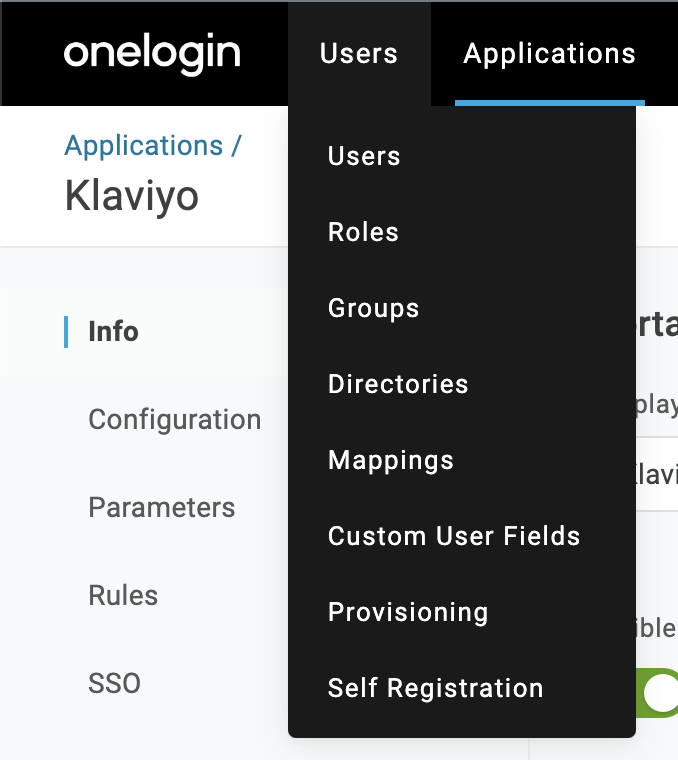Follow the Applications breadcrumb link
678x760 pixels.
coord(144,146)
